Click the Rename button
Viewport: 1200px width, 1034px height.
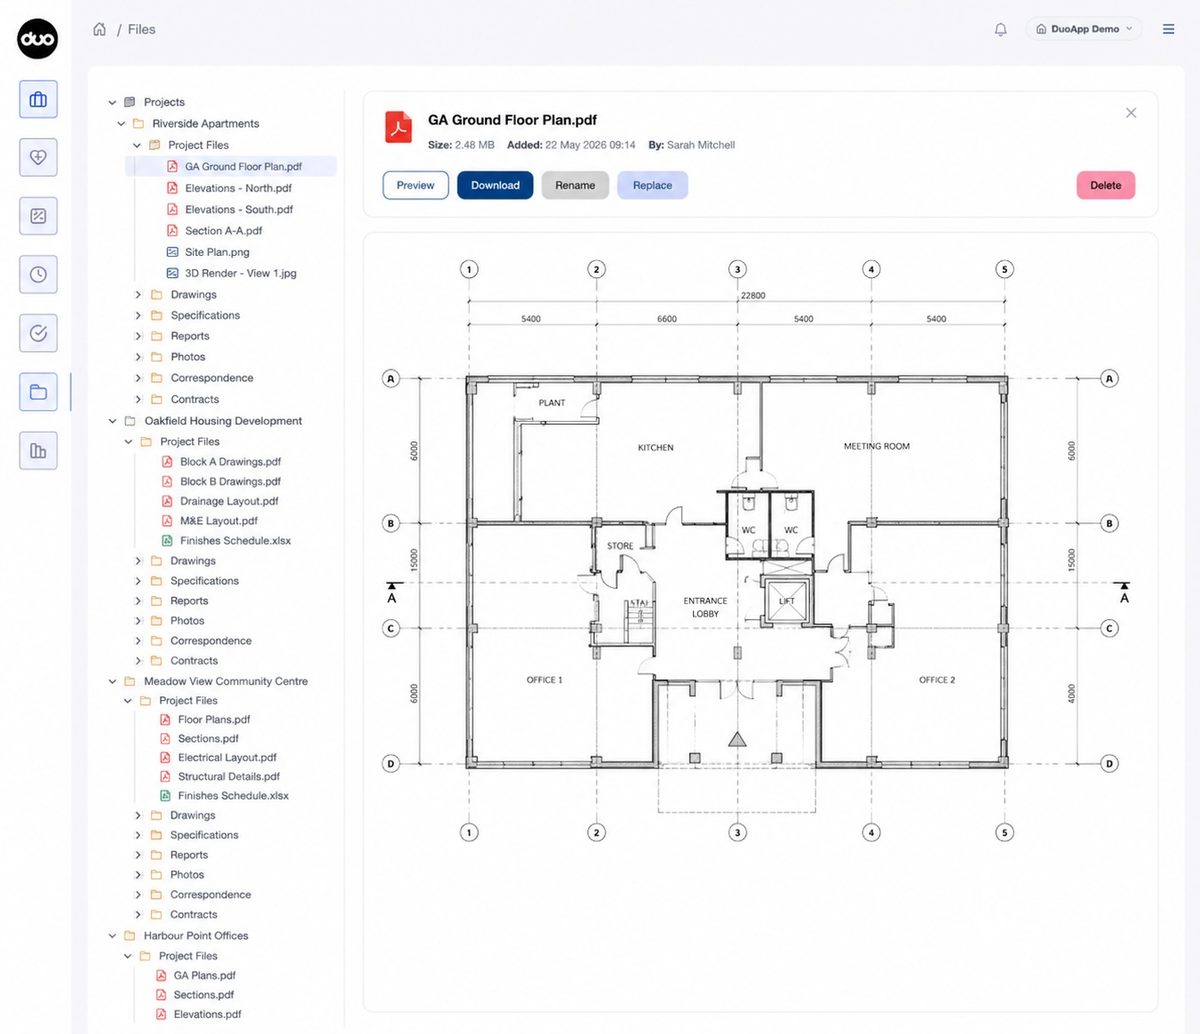point(575,185)
